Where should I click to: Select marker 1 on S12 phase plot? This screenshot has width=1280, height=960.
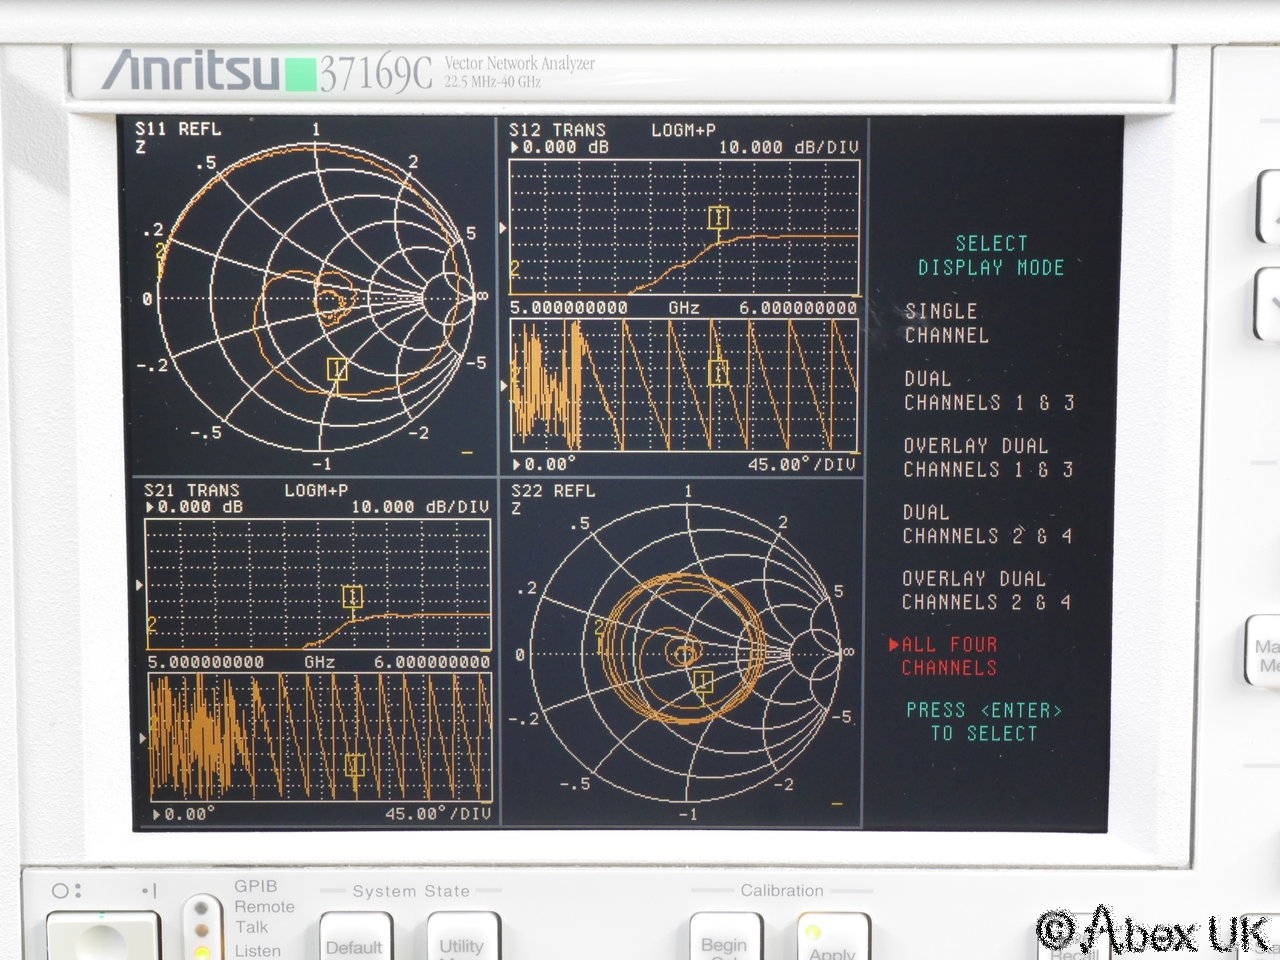[718, 372]
